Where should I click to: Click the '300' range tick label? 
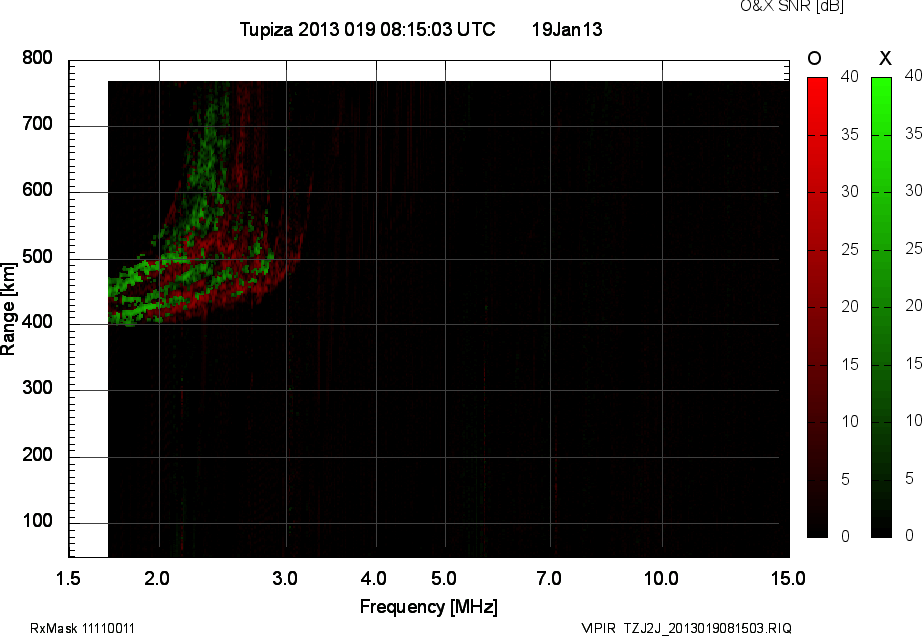37,388
